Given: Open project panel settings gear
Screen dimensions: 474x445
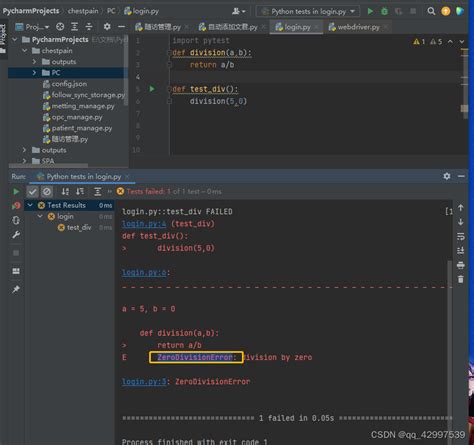Looking at the screenshot, I should point(107,27).
